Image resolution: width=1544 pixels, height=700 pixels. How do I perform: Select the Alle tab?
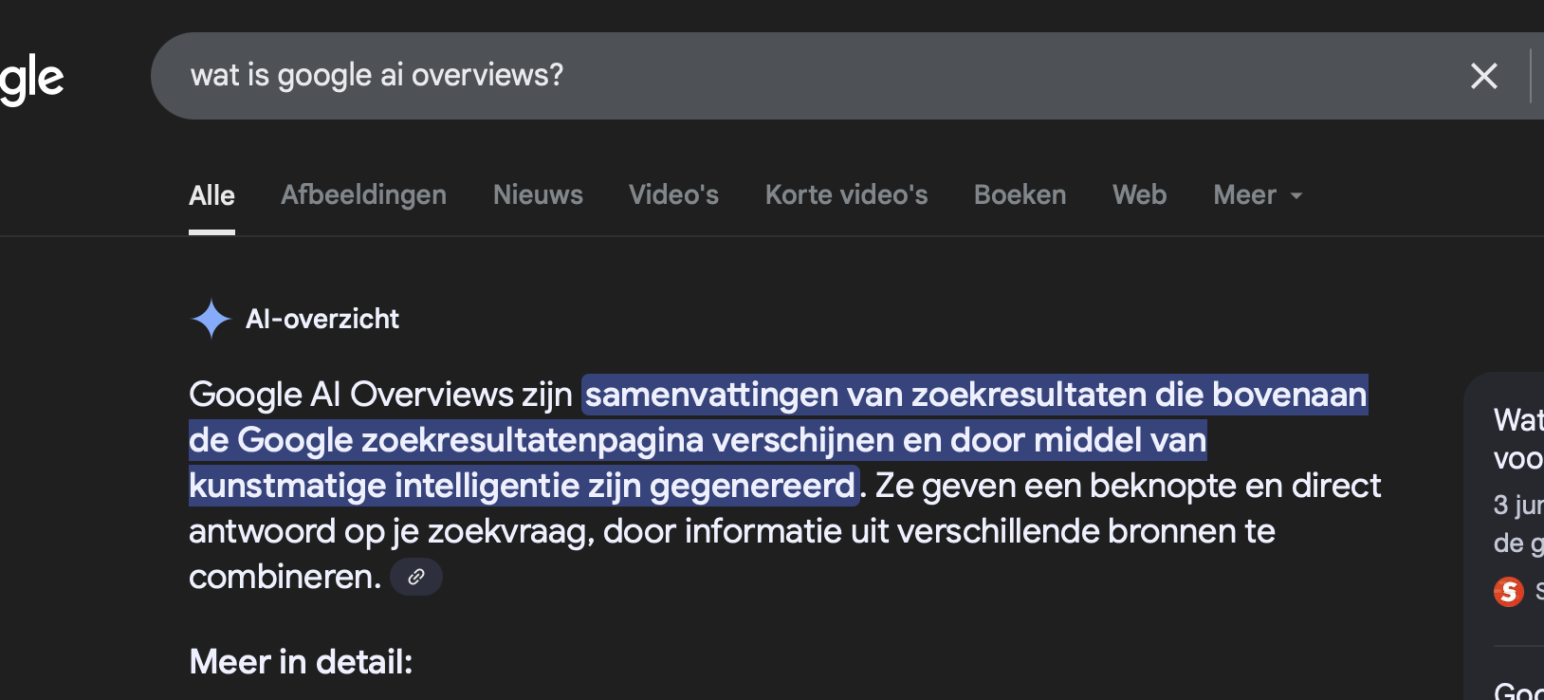pos(212,195)
